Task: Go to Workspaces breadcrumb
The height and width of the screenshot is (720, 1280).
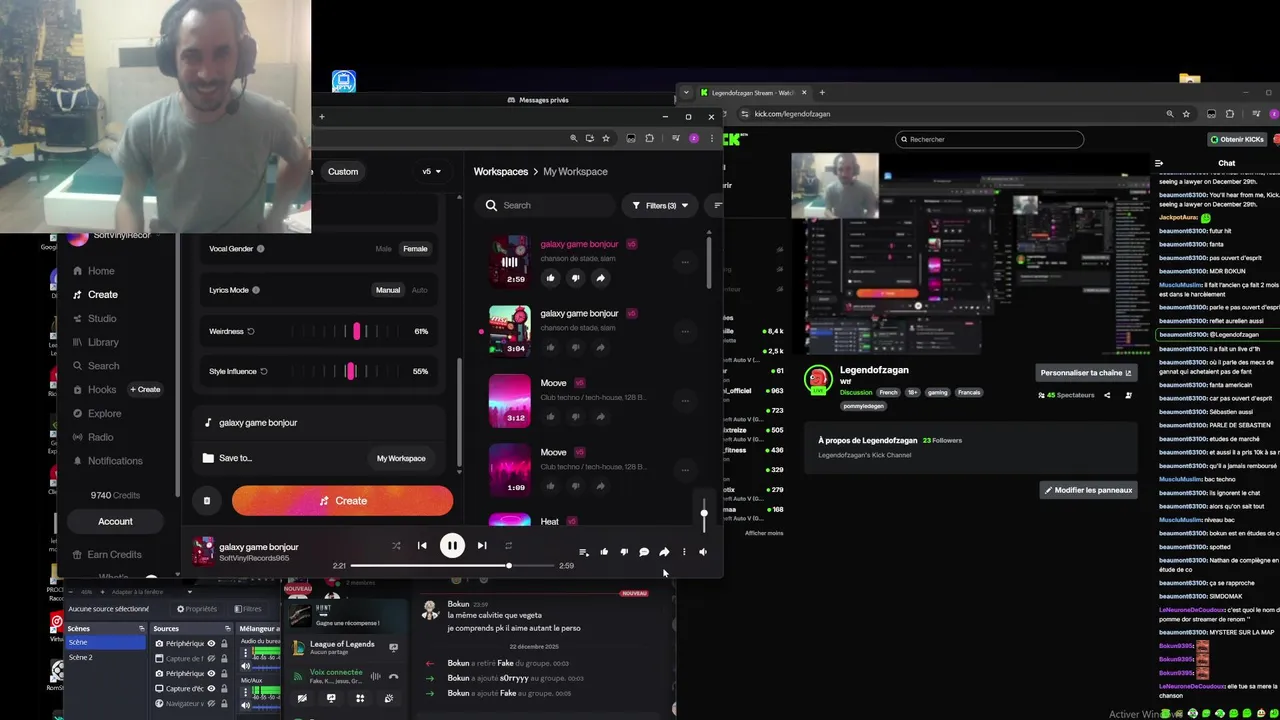Action: click(x=501, y=172)
